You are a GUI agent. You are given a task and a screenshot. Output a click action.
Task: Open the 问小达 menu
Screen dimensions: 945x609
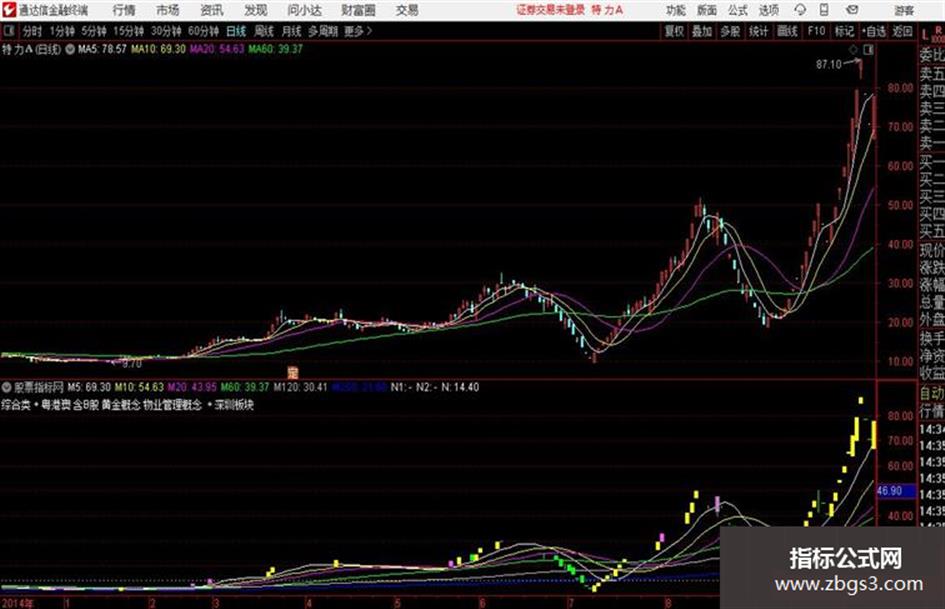coord(304,10)
